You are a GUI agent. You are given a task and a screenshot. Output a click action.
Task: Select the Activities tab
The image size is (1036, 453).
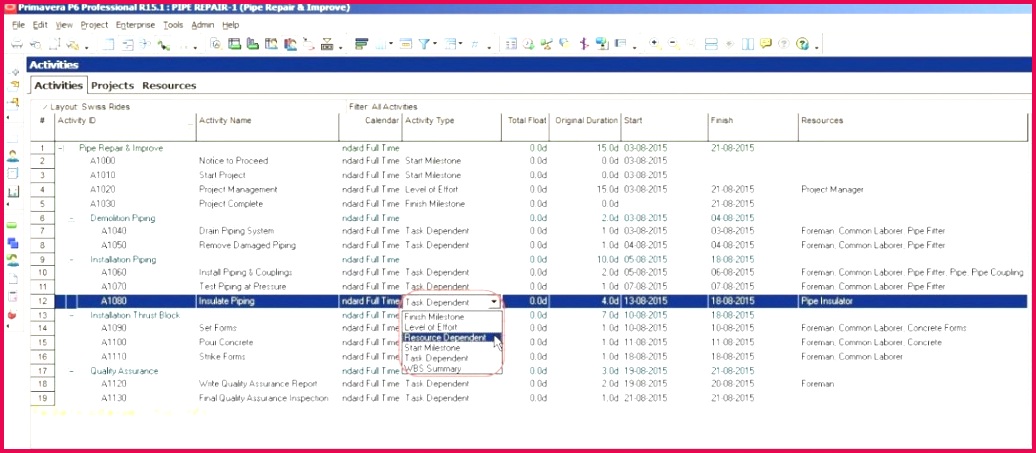(x=59, y=85)
